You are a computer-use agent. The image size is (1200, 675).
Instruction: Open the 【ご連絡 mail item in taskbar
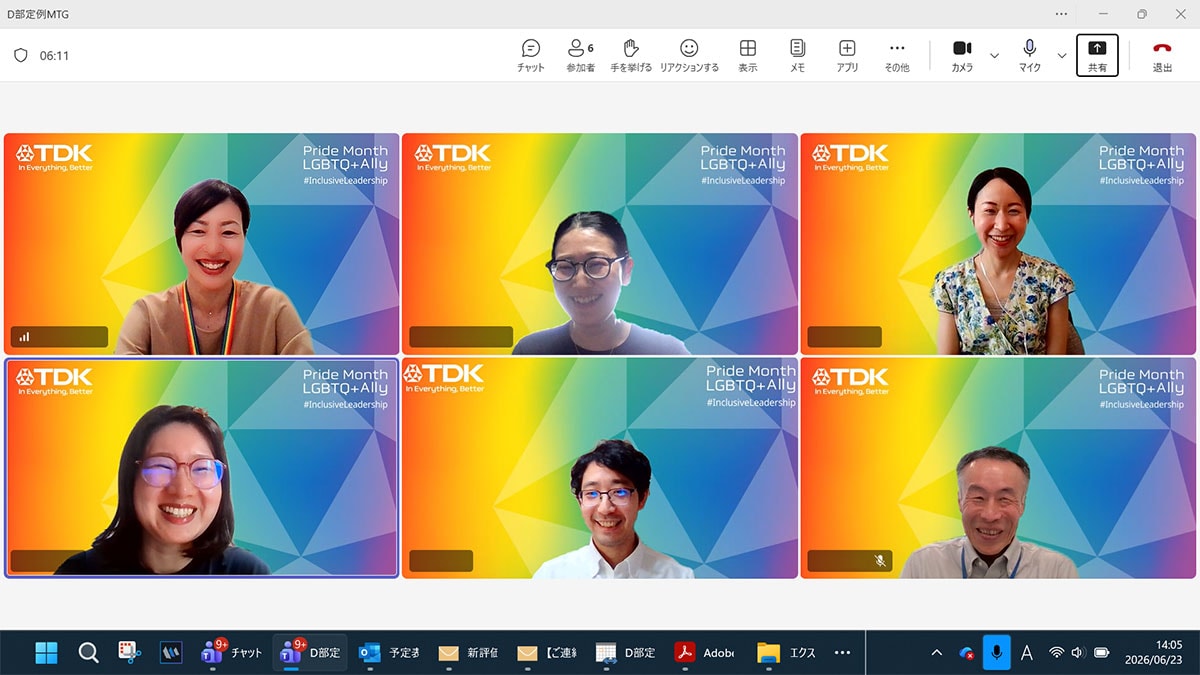pos(547,653)
